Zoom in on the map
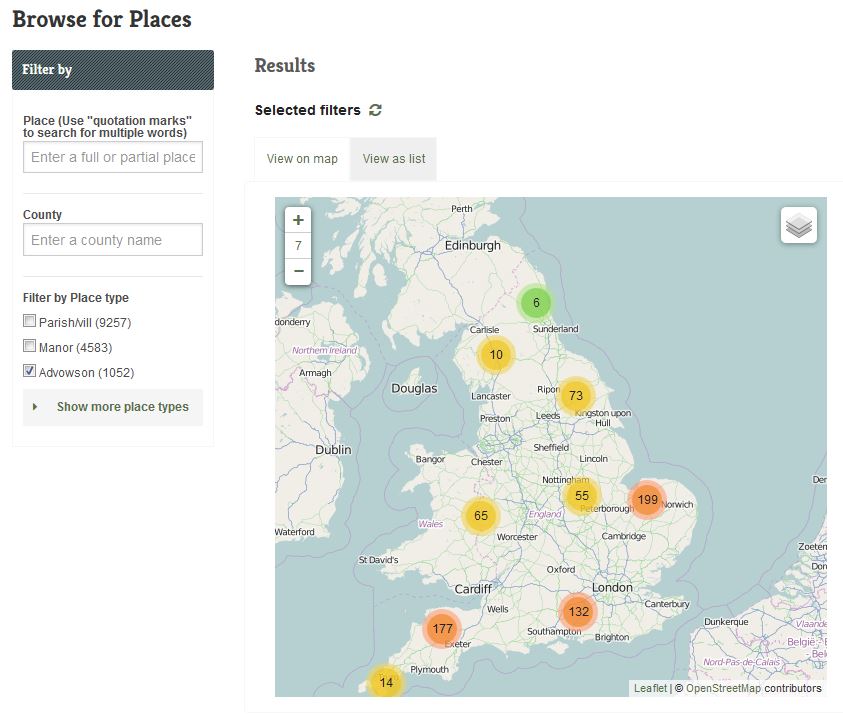The image size is (843, 714). pyautogui.click(x=298, y=220)
